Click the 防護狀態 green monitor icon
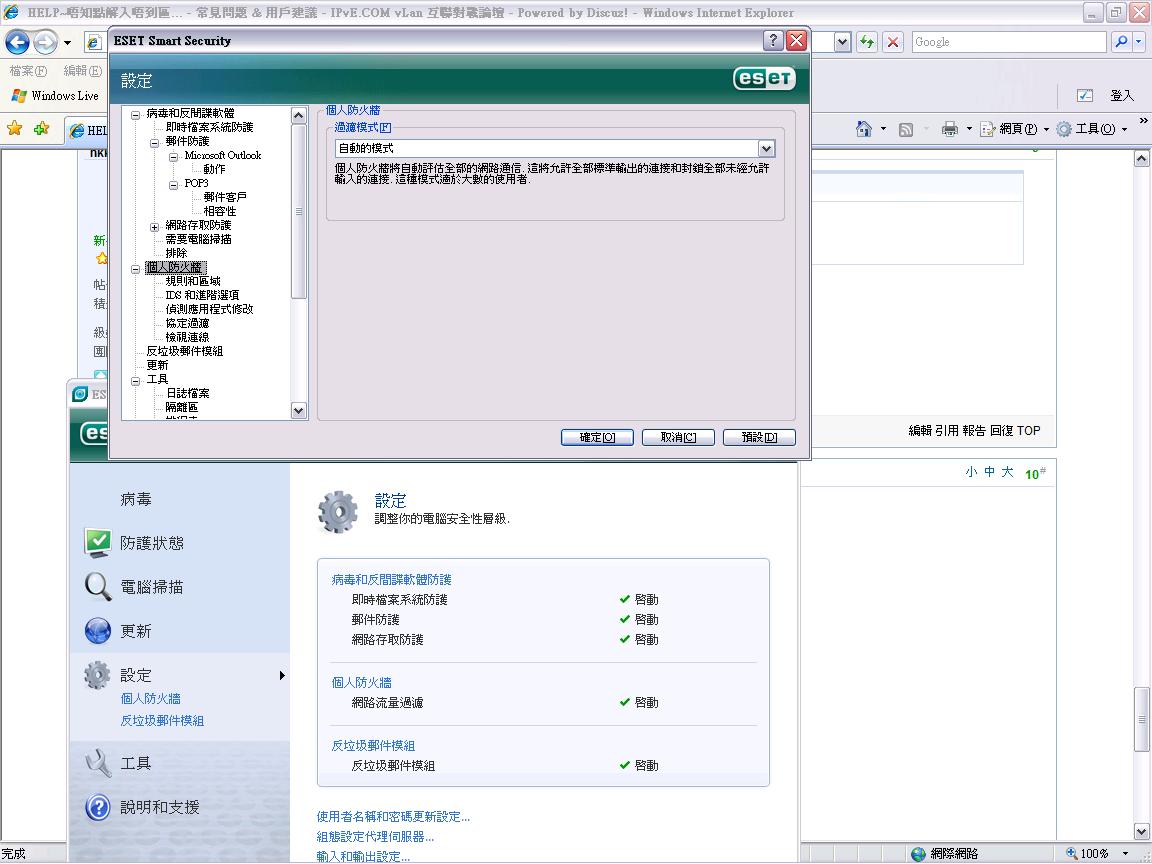The image size is (1152, 864). [98, 543]
